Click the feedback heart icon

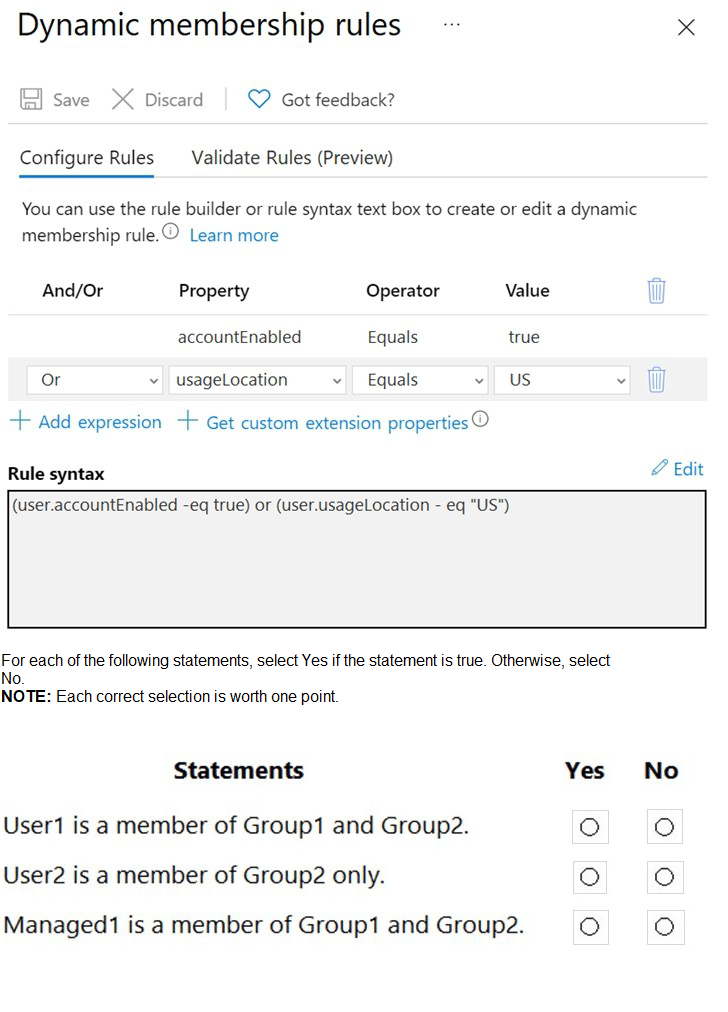tap(259, 99)
